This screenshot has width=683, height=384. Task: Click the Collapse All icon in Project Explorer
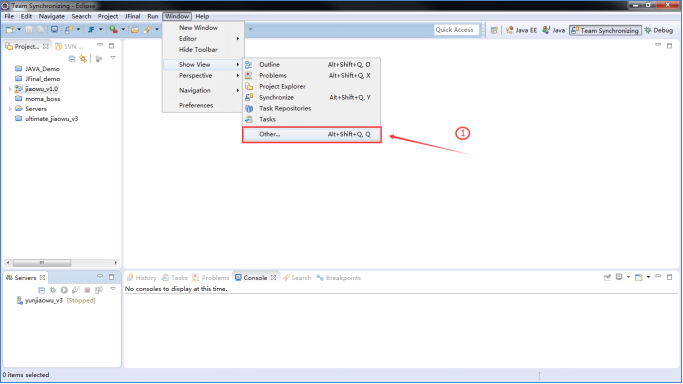pos(72,59)
